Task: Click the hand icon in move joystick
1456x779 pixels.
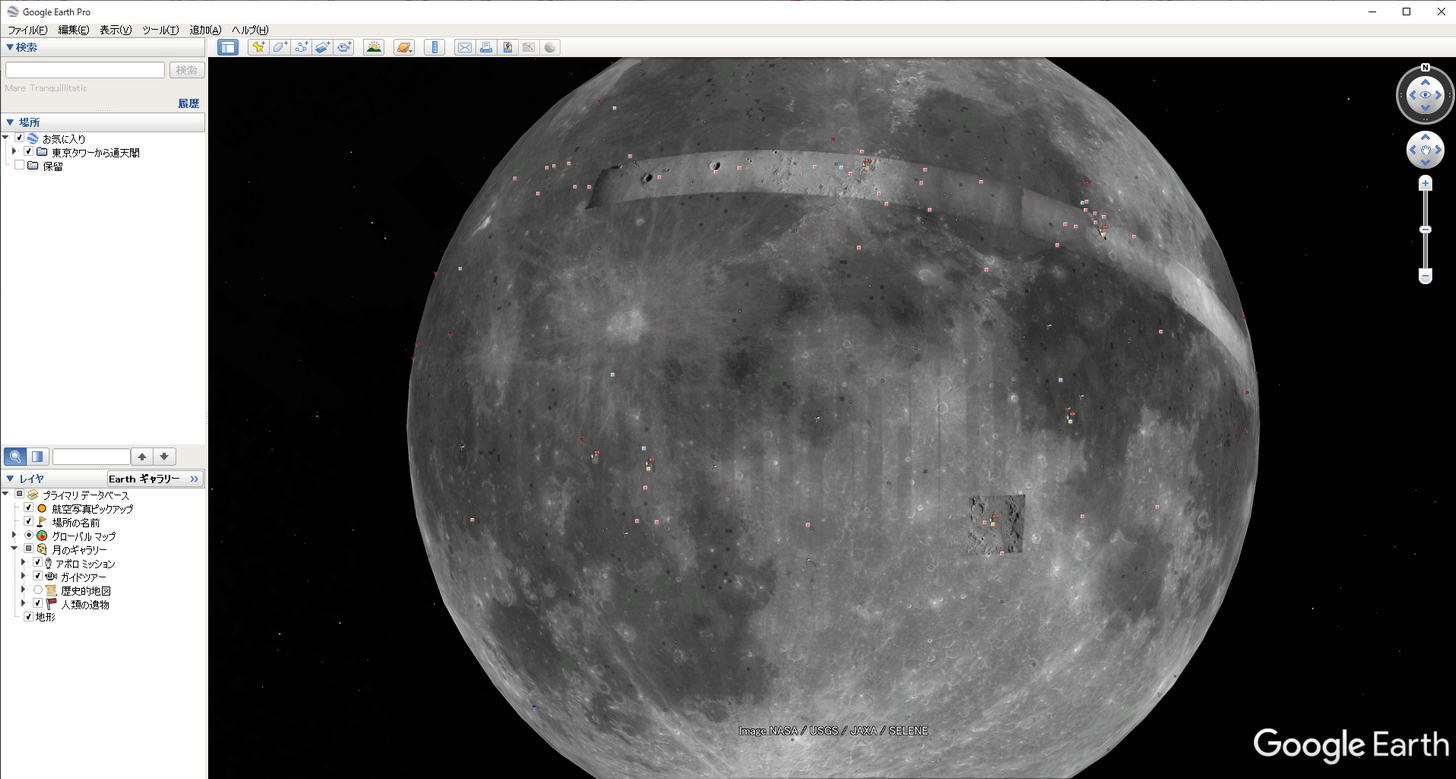Action: pos(1425,150)
